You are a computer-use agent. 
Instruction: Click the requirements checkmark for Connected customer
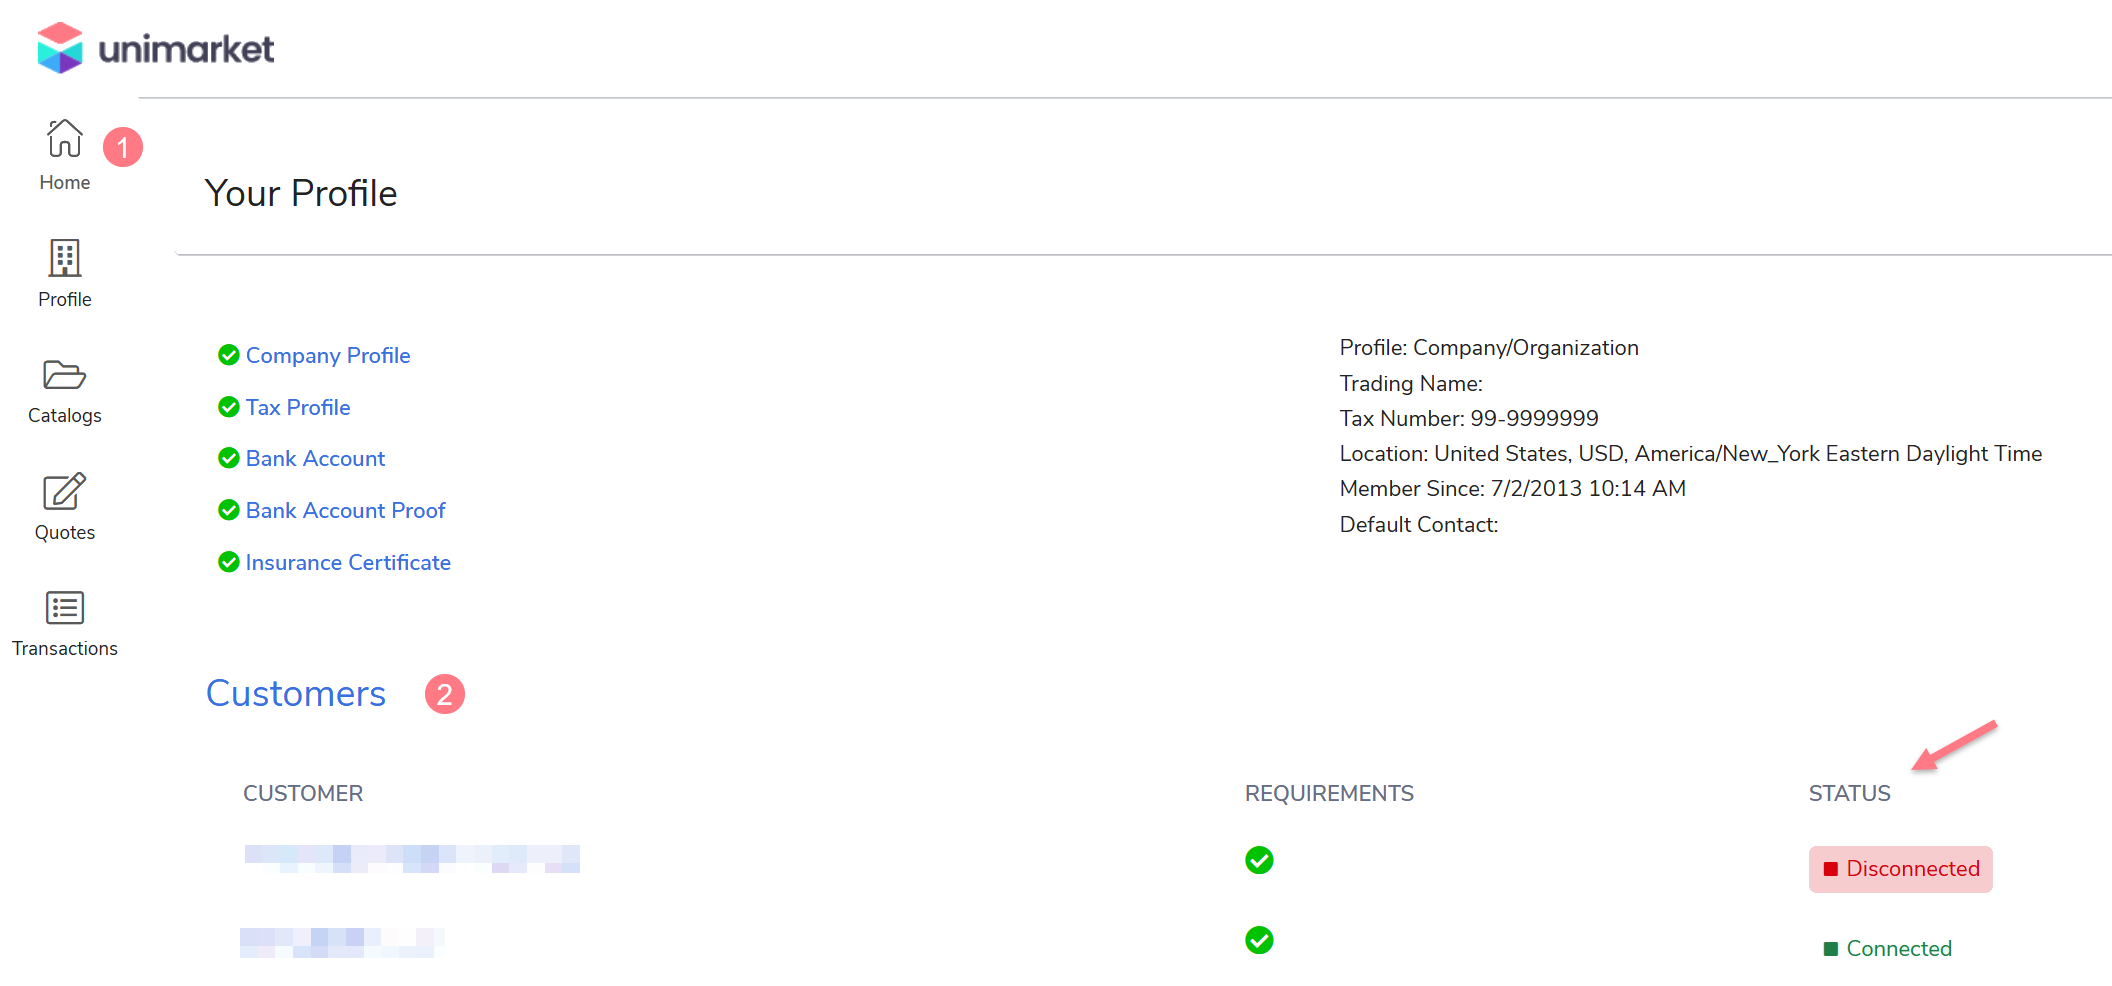tap(1259, 940)
